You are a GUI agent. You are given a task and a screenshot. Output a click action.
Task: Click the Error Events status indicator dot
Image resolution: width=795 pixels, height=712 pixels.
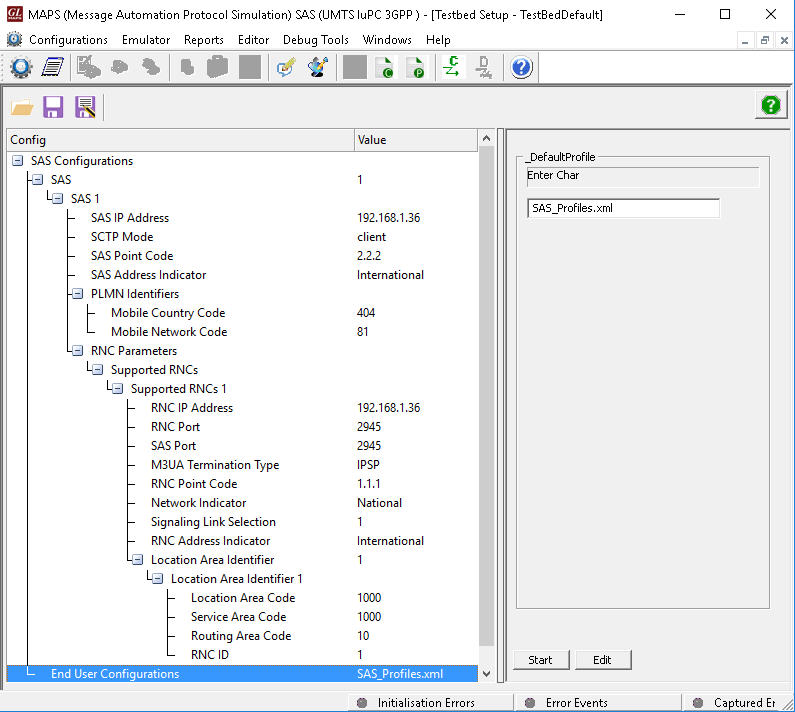(530, 702)
